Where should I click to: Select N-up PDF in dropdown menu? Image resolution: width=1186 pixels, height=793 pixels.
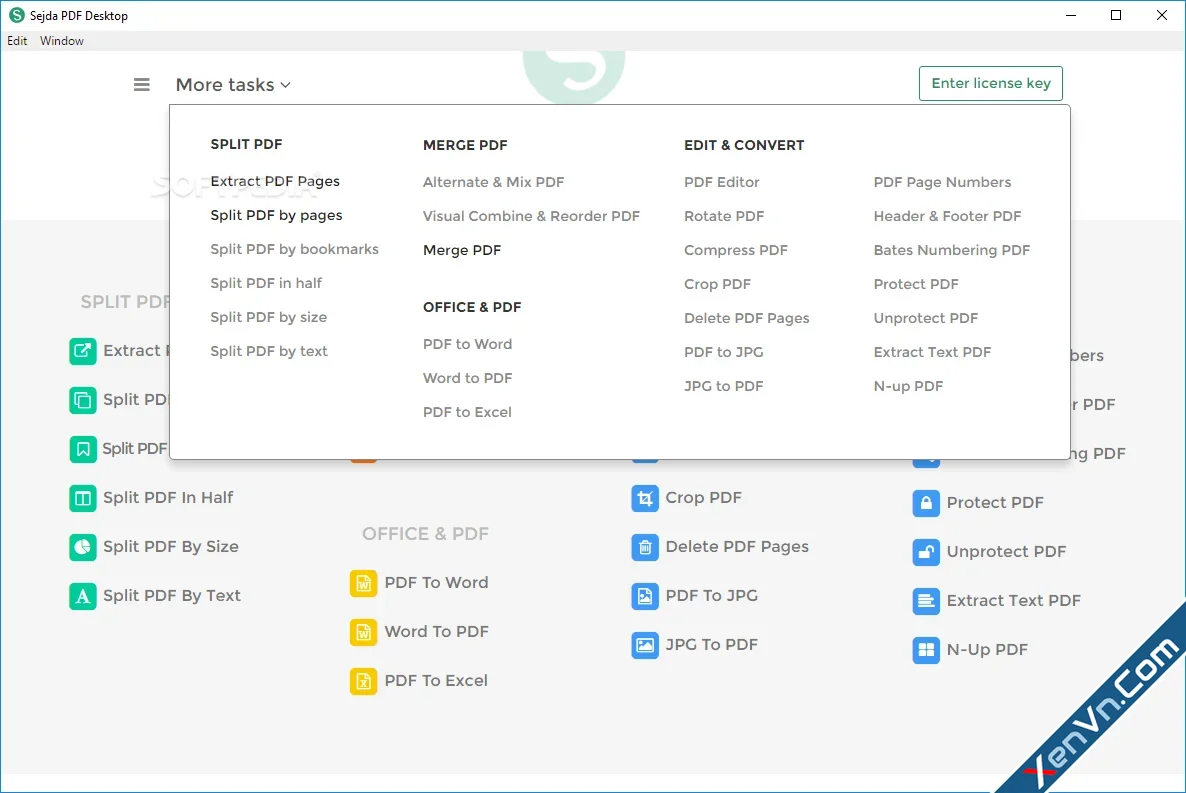(908, 387)
